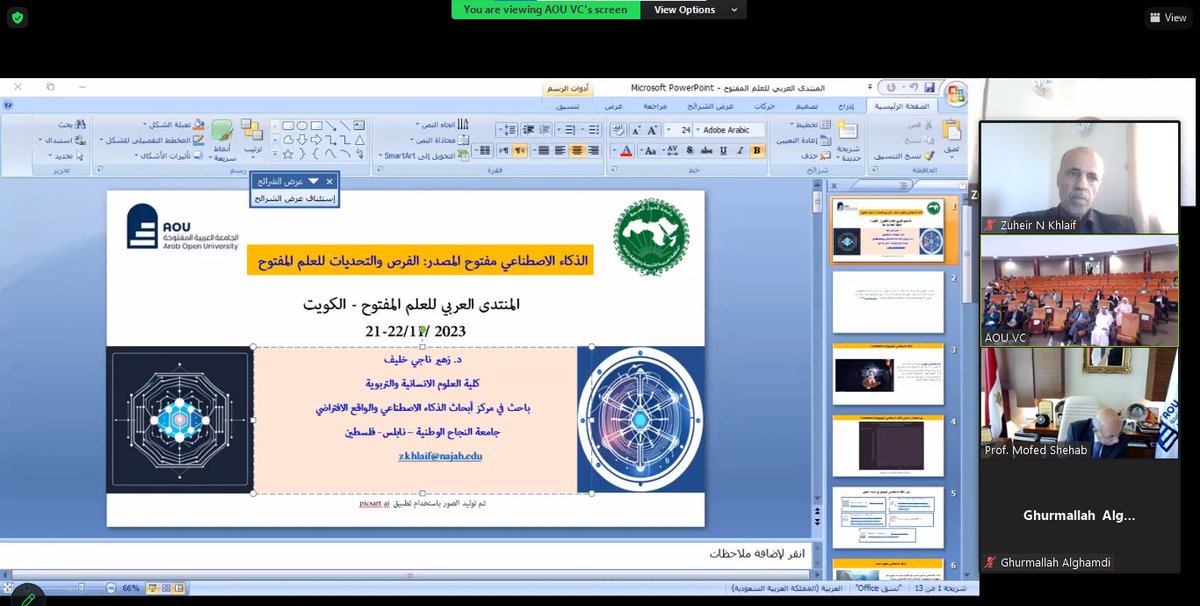Expand the shapes gallery more button

pos(275,153)
